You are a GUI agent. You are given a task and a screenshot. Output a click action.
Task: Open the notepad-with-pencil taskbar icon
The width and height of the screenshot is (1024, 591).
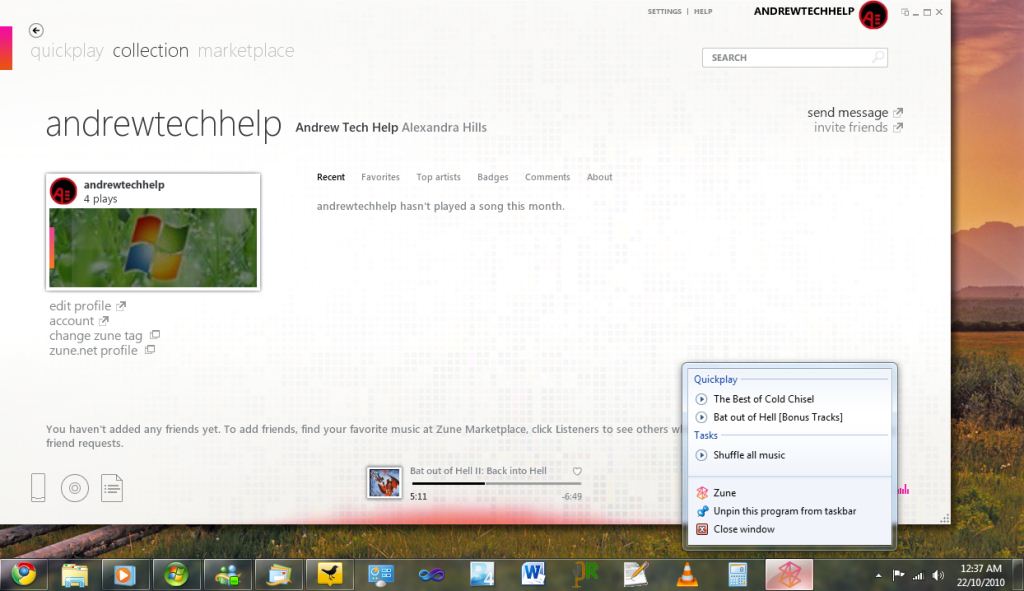pyautogui.click(x=635, y=575)
